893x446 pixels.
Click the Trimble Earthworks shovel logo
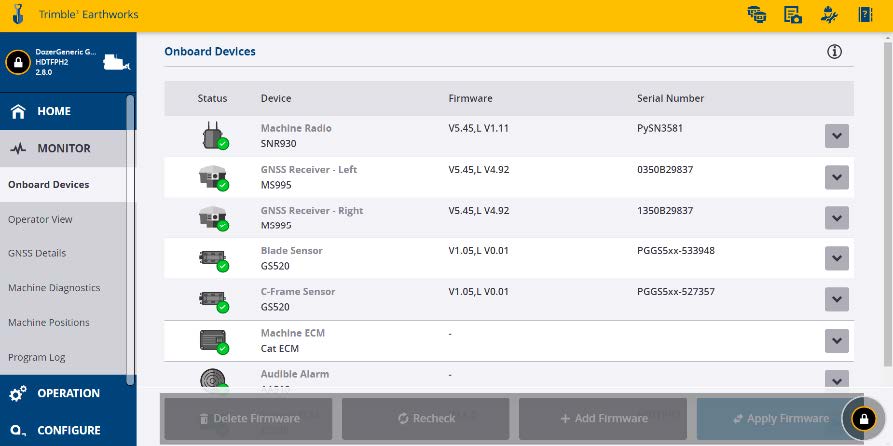pos(18,15)
